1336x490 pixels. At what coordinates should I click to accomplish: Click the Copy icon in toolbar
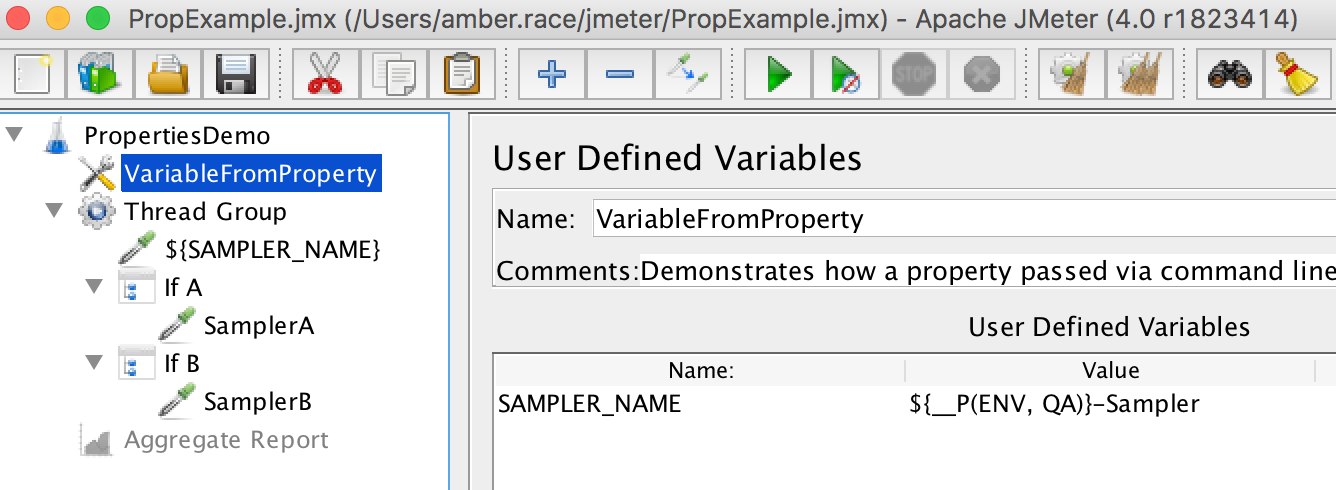pos(394,75)
